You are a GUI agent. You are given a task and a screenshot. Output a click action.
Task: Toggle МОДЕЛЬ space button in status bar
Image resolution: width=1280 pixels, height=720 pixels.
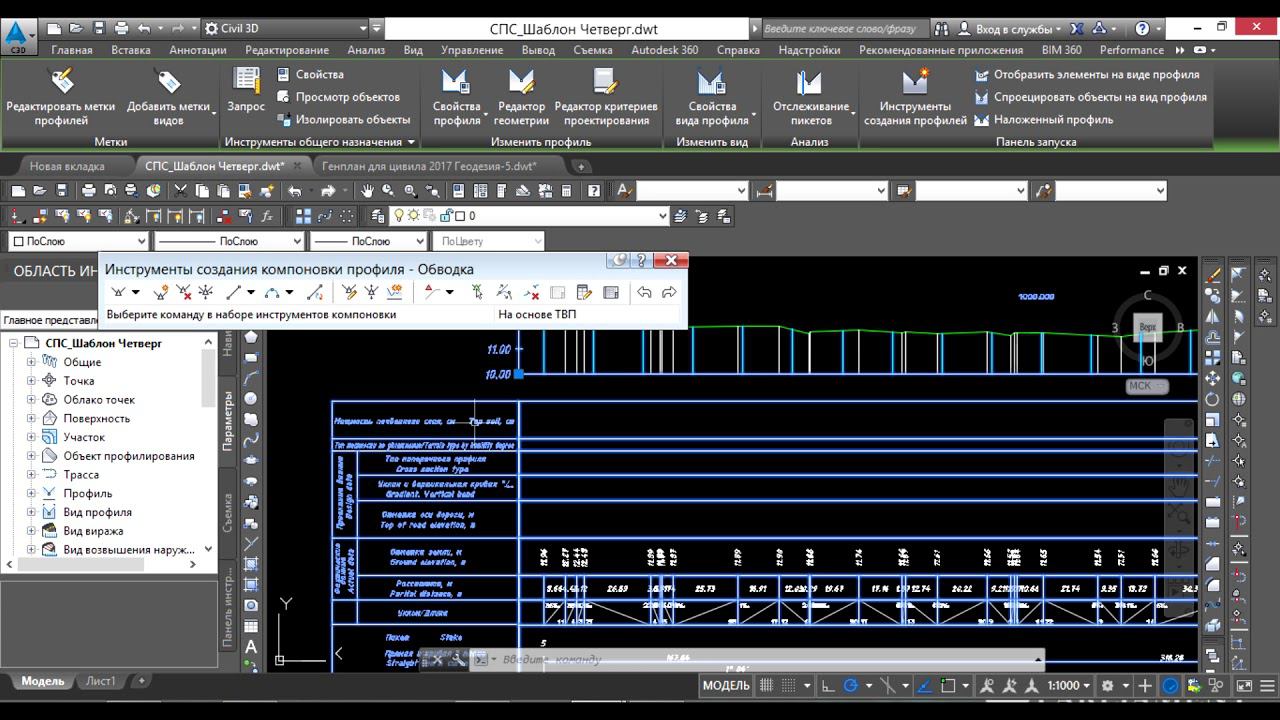pyautogui.click(x=725, y=686)
